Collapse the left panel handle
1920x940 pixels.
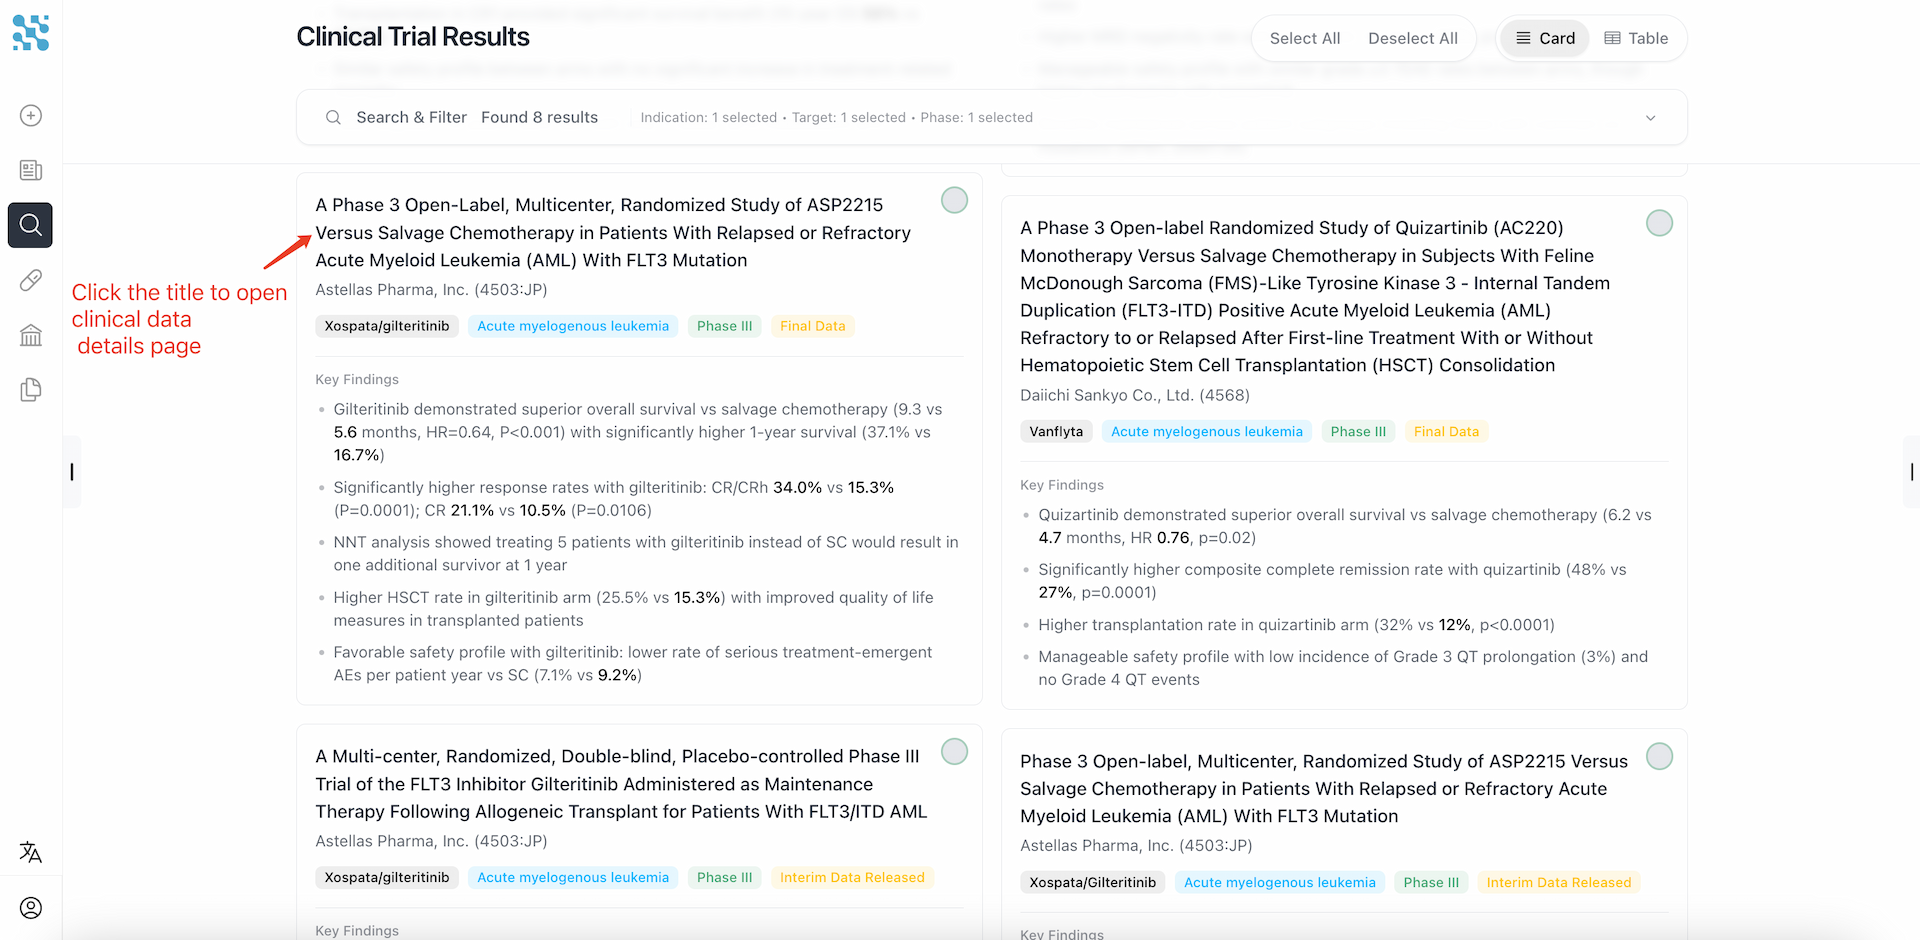(72, 472)
